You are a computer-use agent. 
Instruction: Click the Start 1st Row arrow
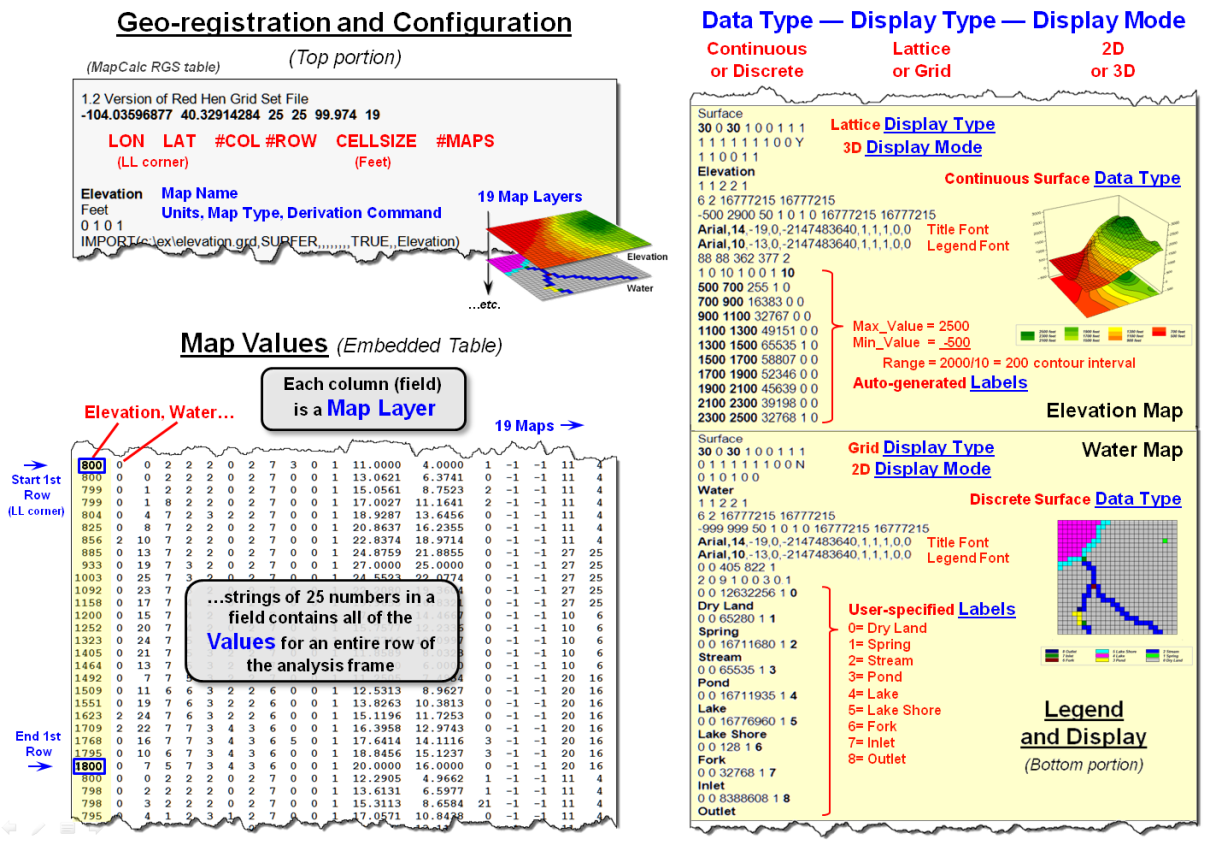point(34,465)
